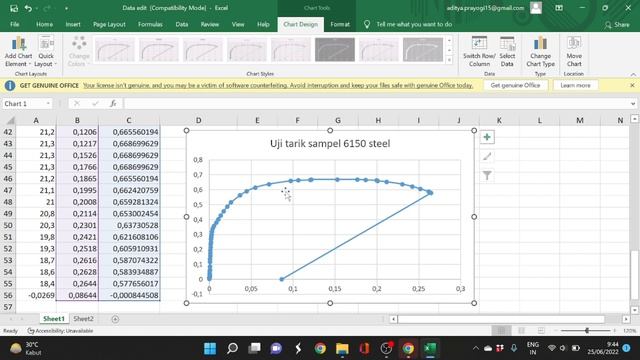Open File Explorer from taskbar
Image resolution: width=640 pixels, height=360 pixels.
[342, 349]
